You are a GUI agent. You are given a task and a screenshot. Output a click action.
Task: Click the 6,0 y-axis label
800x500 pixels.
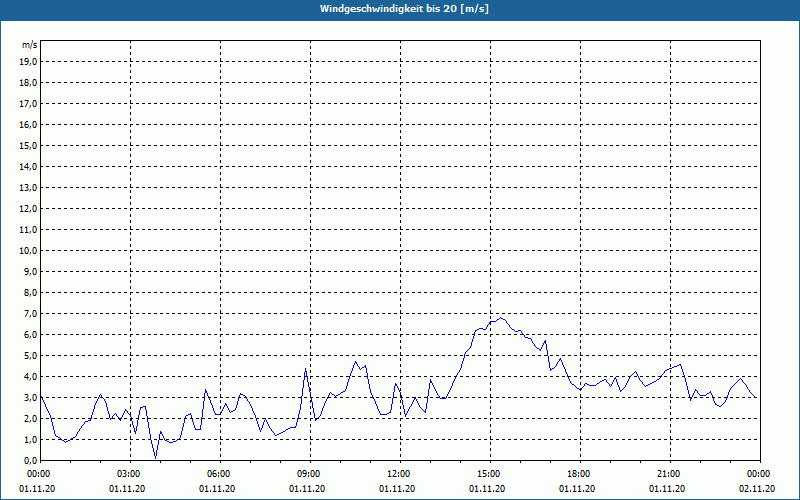[x=31, y=335]
